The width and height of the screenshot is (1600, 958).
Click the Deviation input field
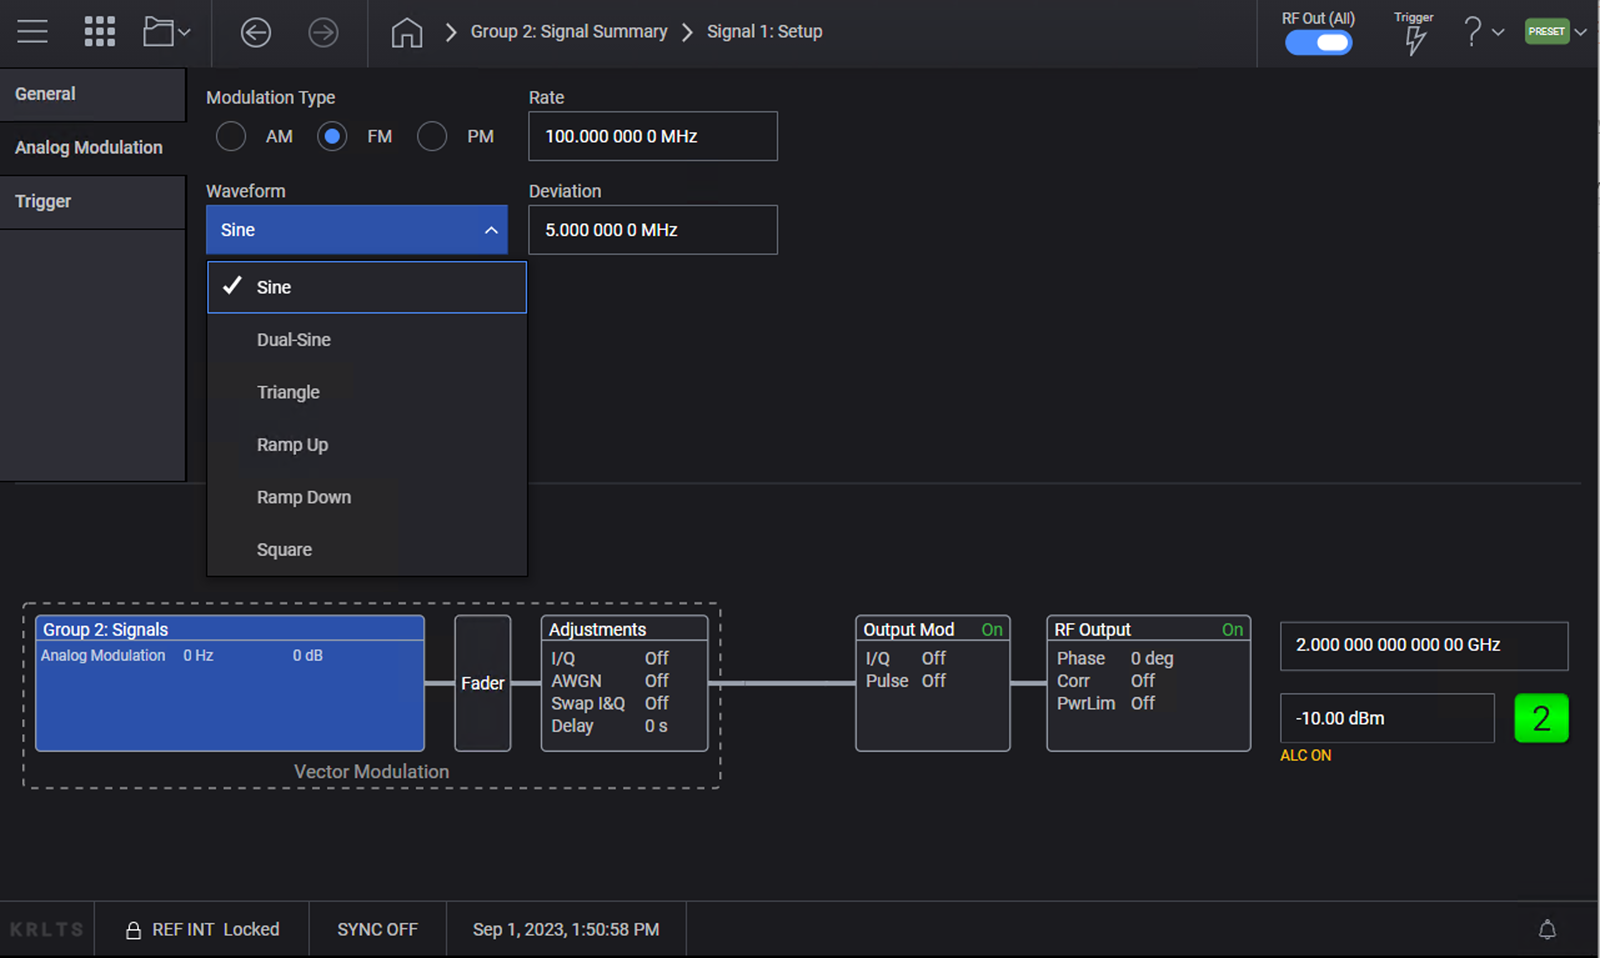click(x=652, y=230)
